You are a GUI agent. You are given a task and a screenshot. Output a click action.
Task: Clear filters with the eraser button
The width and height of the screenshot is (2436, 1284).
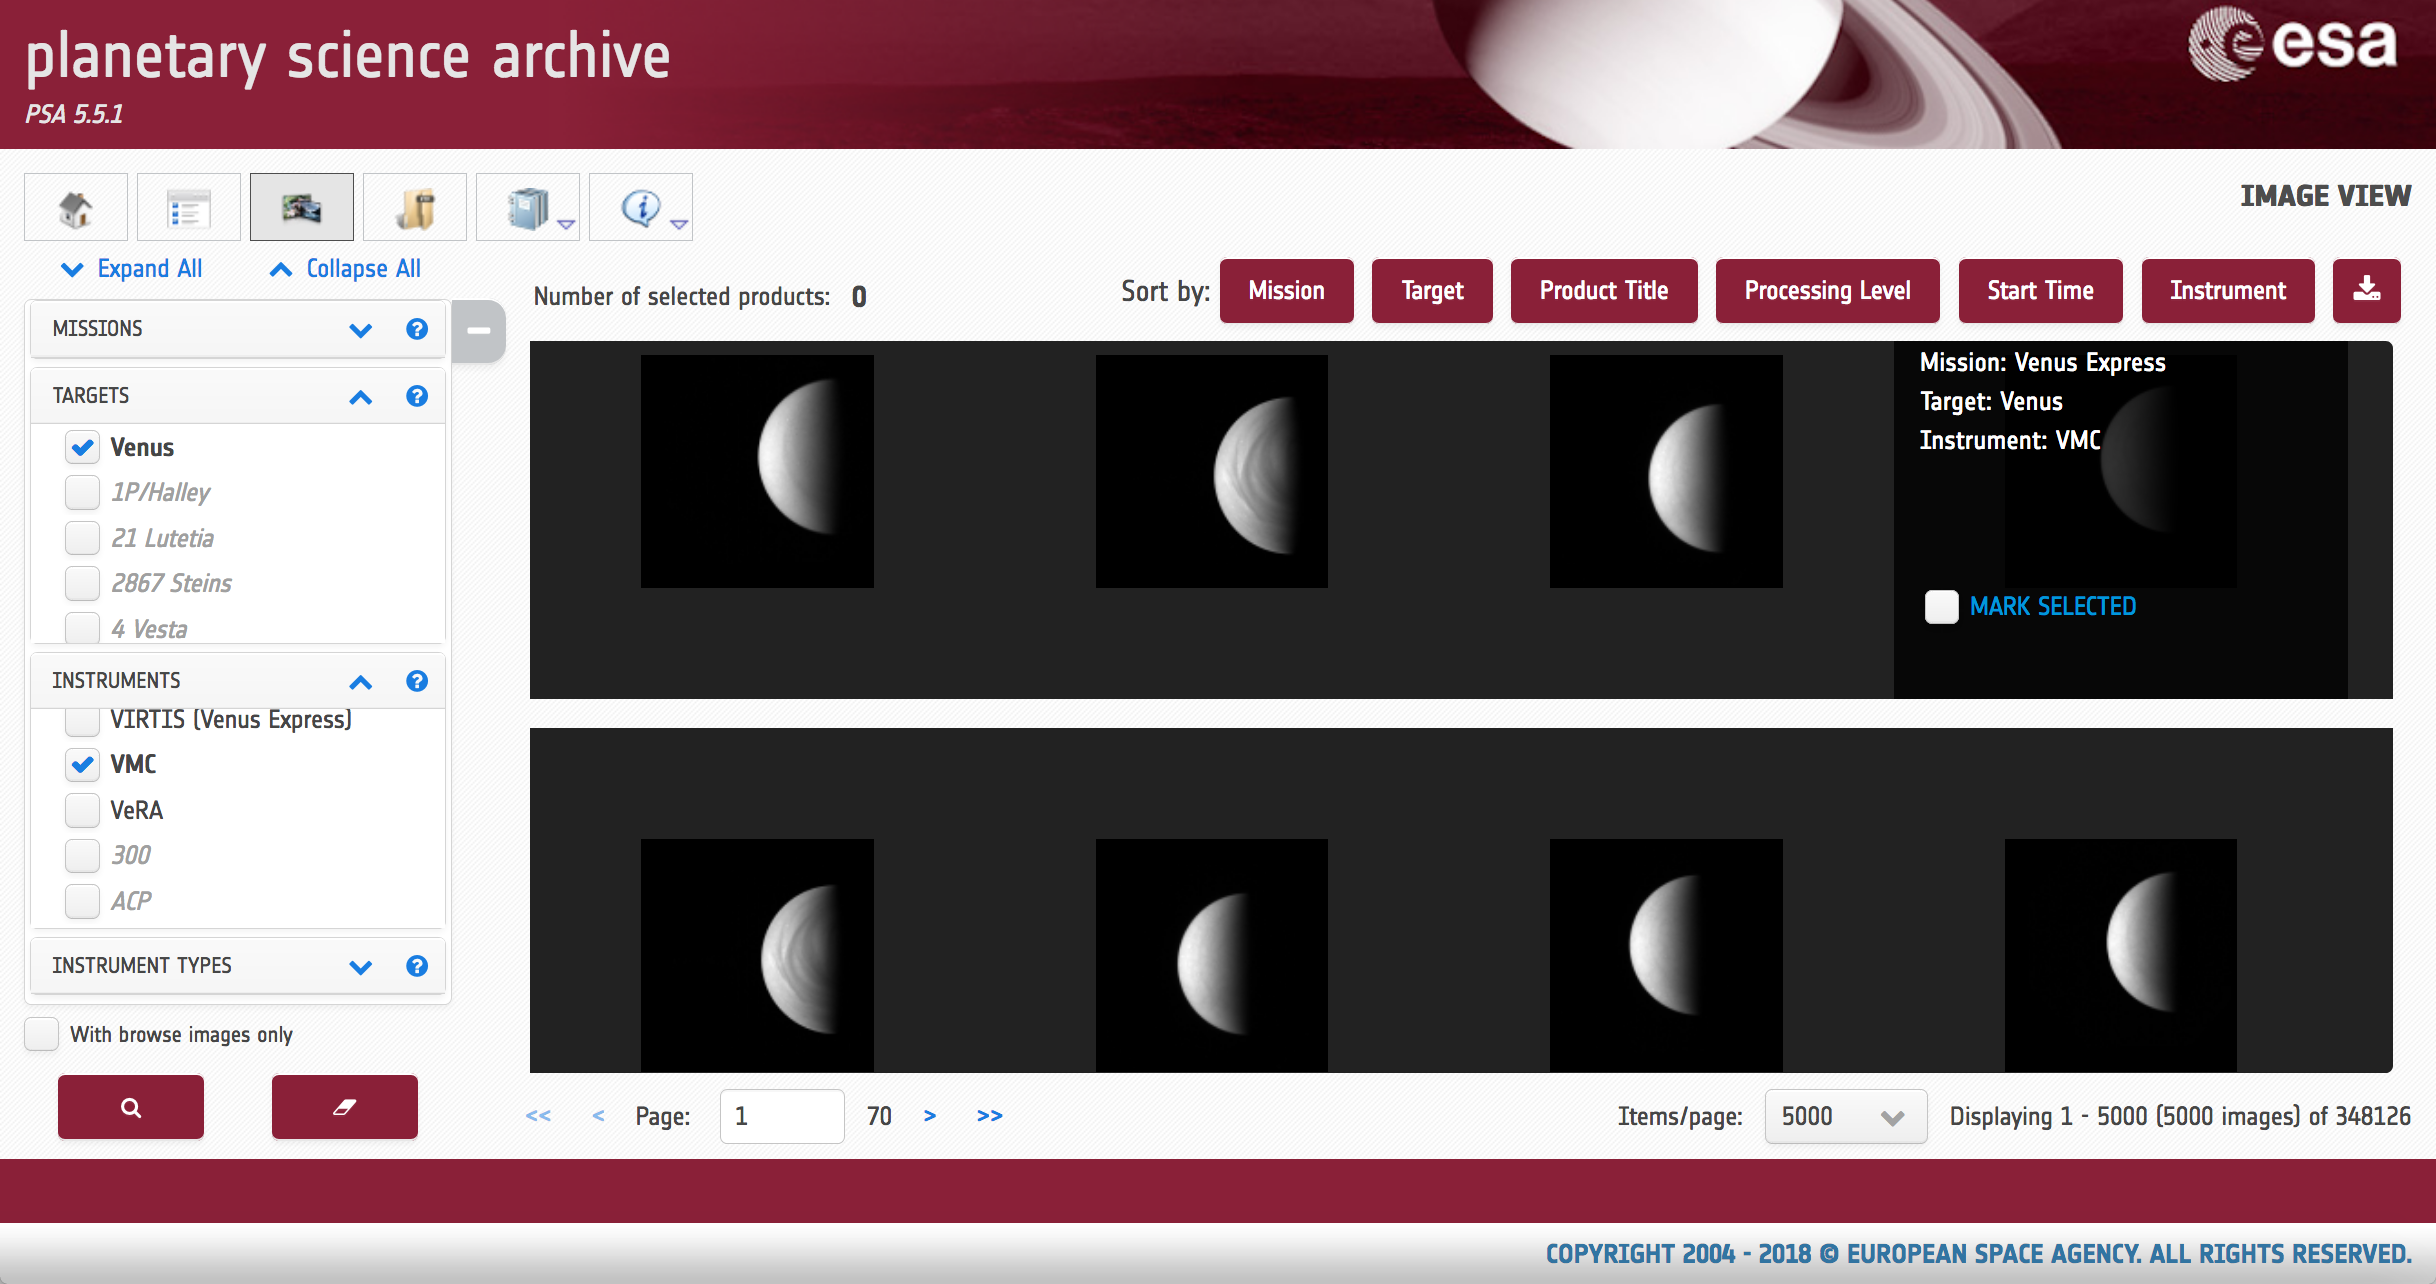click(344, 1107)
